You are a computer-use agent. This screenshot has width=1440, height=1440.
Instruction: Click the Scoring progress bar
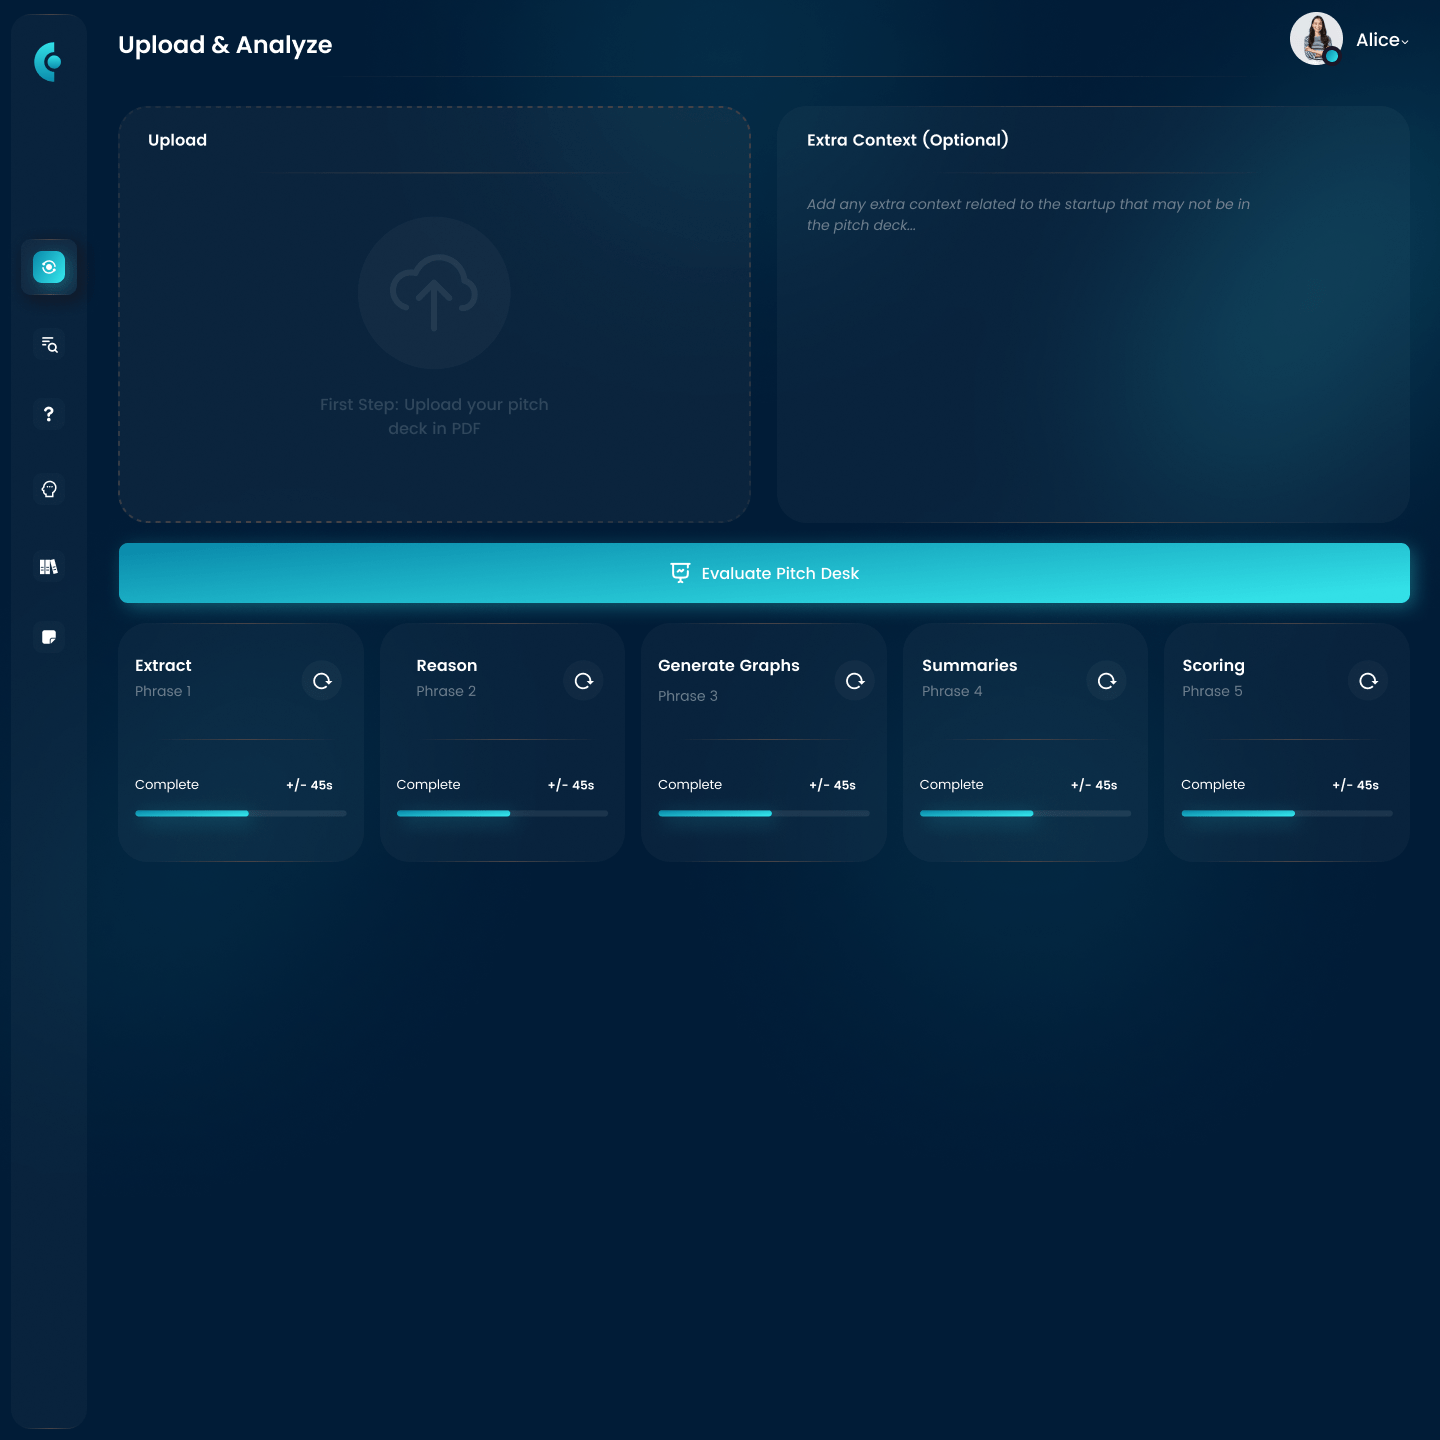[x=1286, y=814]
